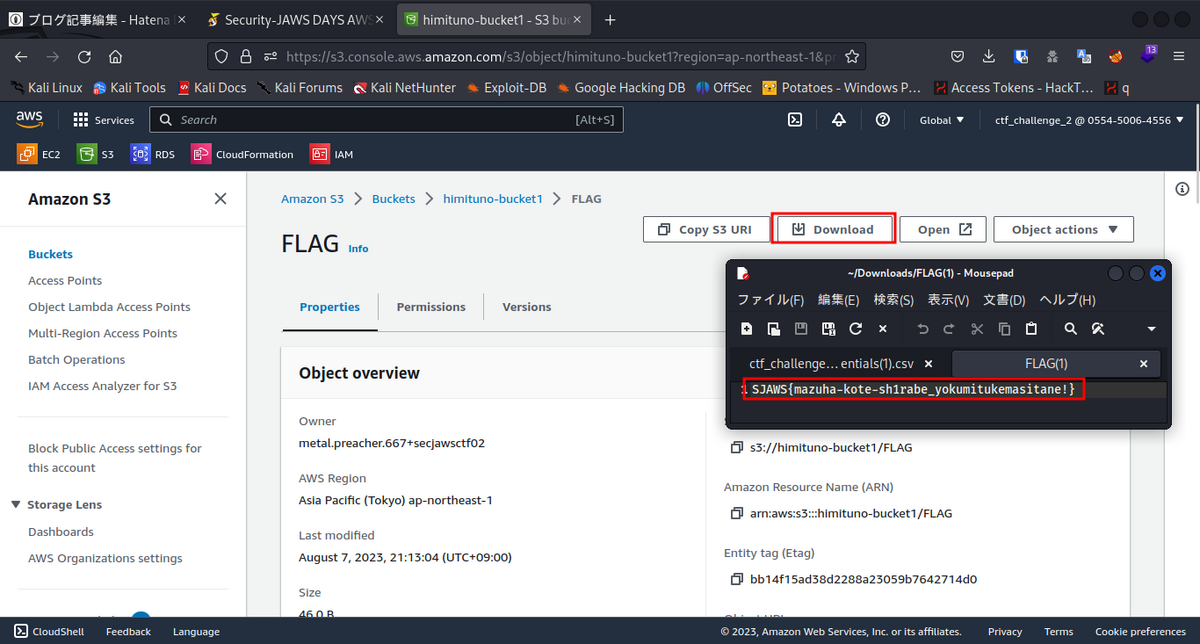Viewport: 1200px width, 644px height.
Task: Expand the Mousepad toolbar overflow arrow
Action: coord(1151,328)
